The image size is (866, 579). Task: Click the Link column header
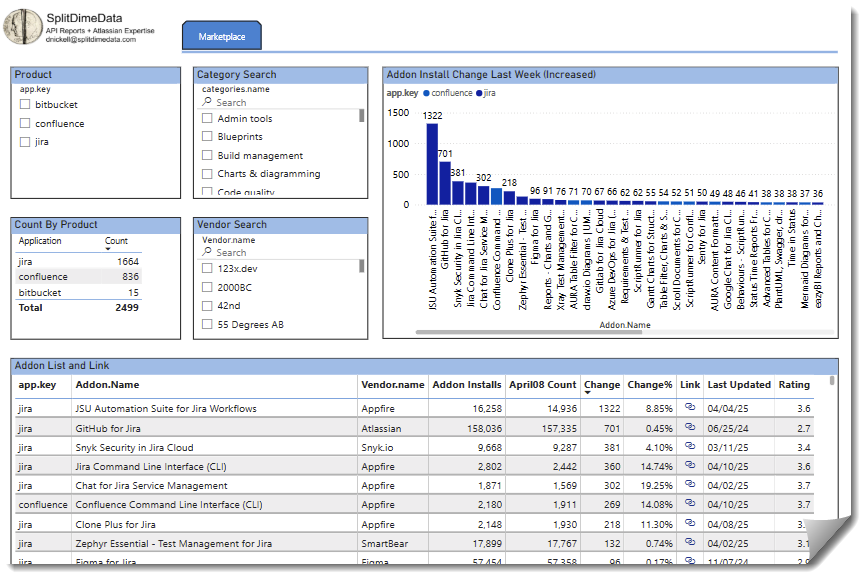point(690,385)
